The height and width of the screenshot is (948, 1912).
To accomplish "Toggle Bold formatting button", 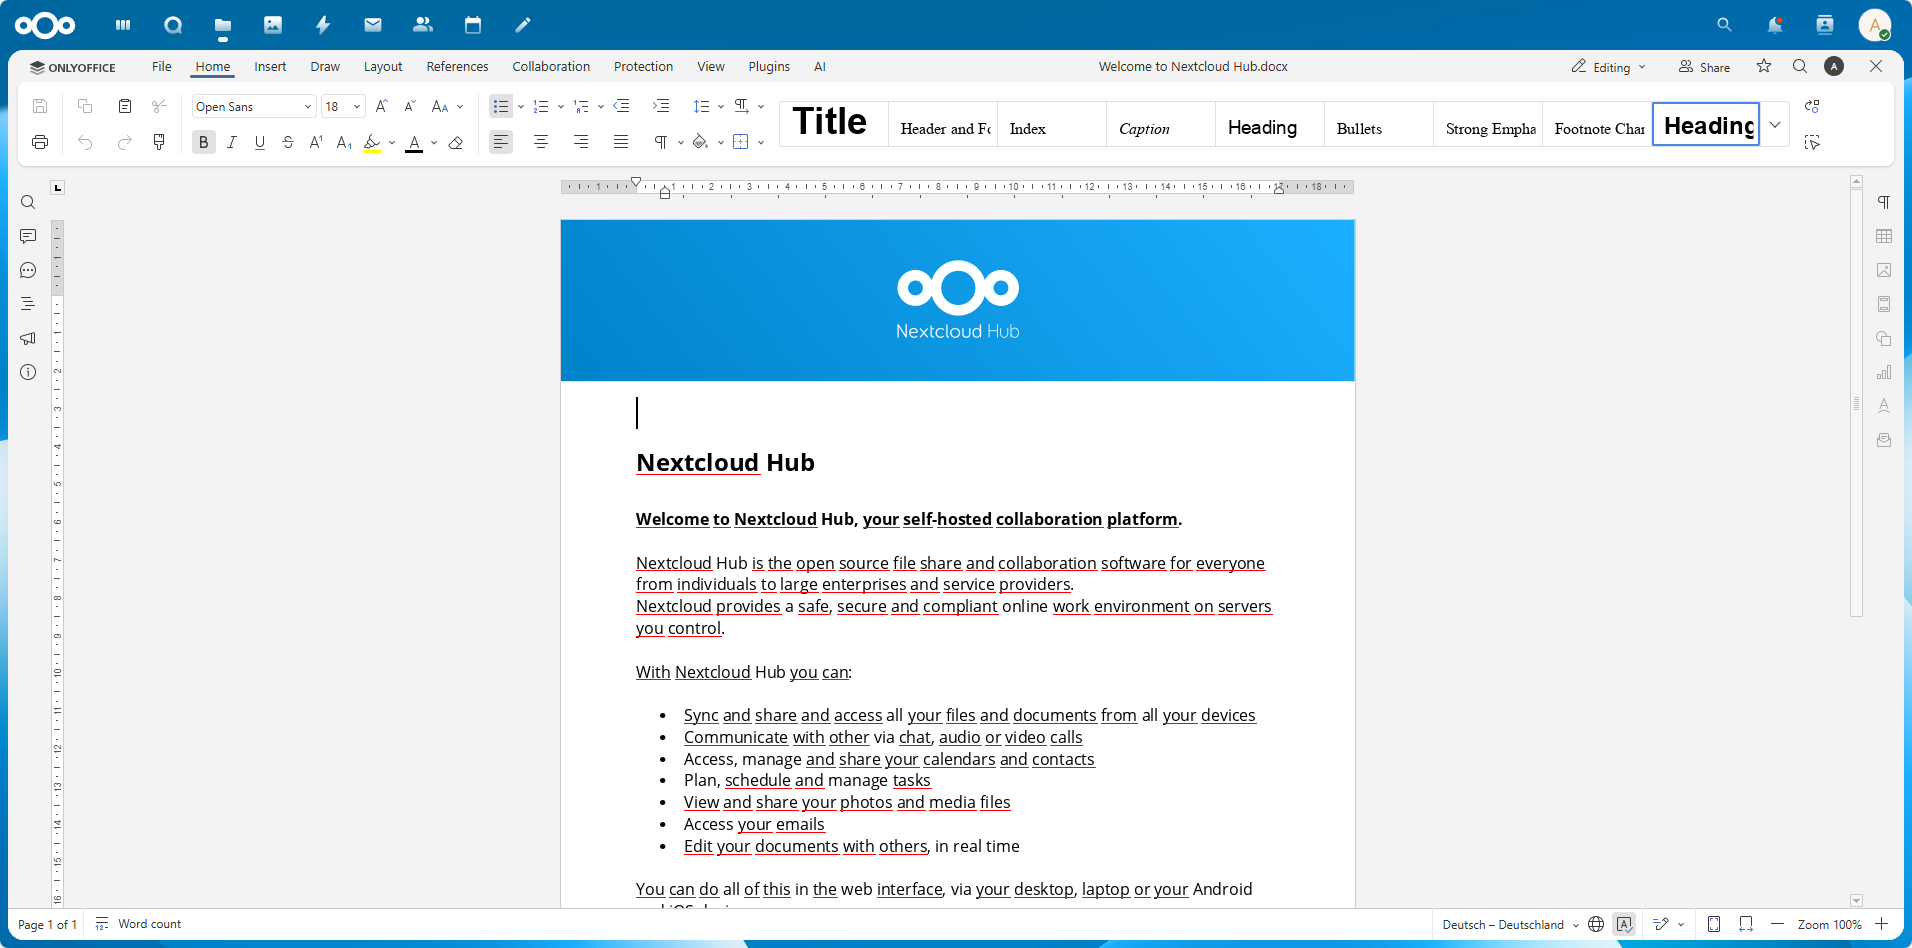I will pyautogui.click(x=204, y=142).
